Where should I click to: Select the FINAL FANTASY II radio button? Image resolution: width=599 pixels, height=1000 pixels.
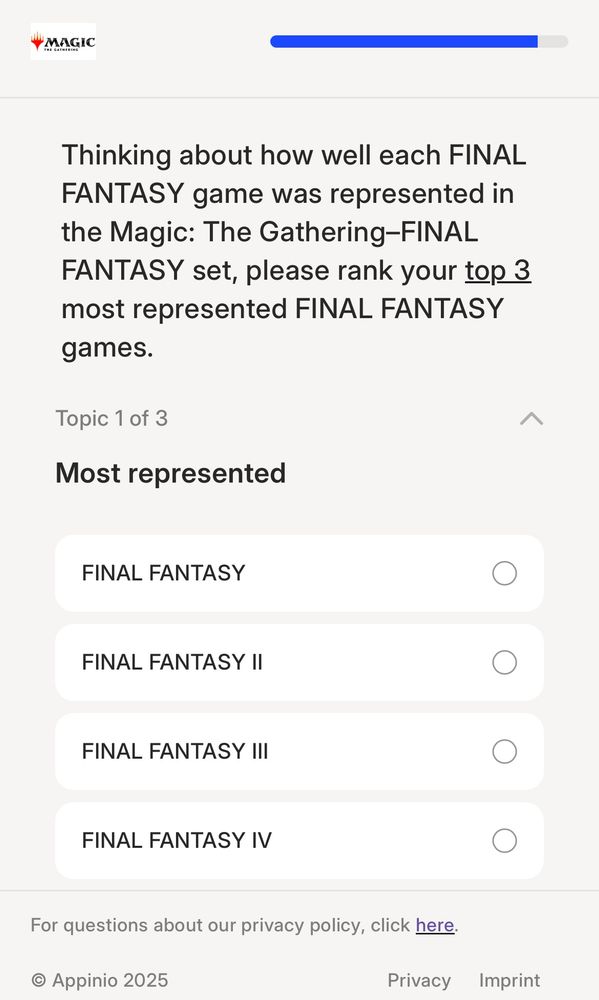coord(505,662)
